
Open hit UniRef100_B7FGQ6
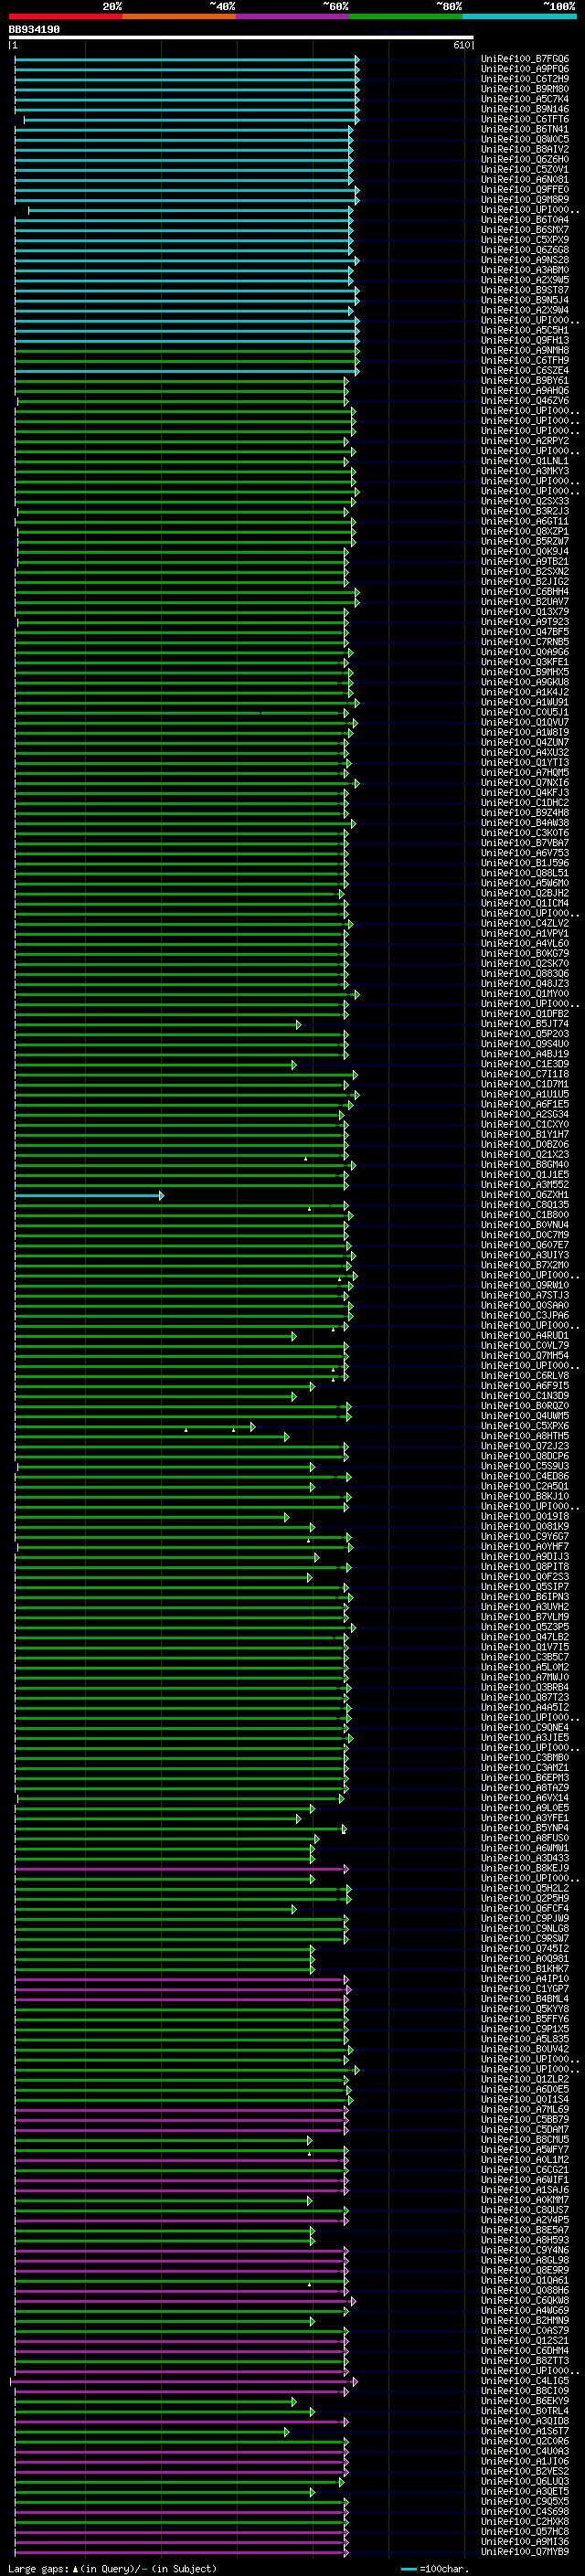(525, 59)
